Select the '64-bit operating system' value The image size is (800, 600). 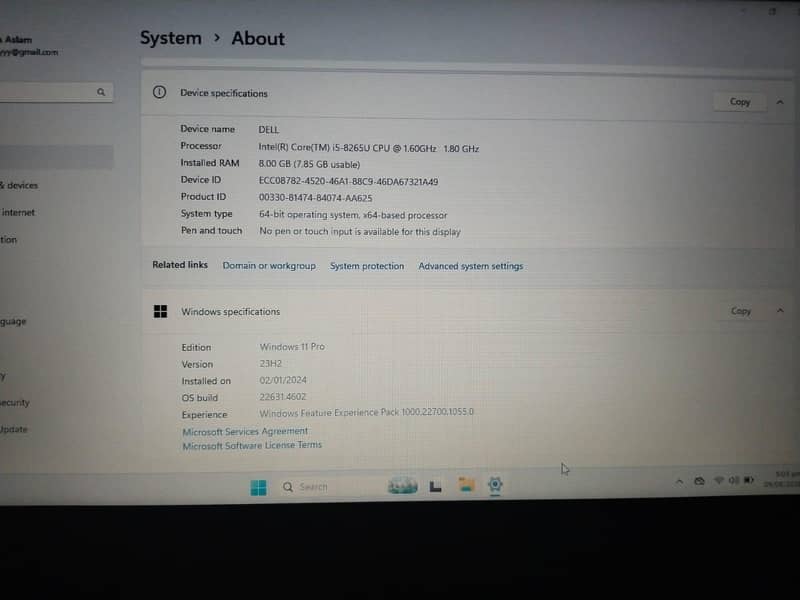click(353, 215)
